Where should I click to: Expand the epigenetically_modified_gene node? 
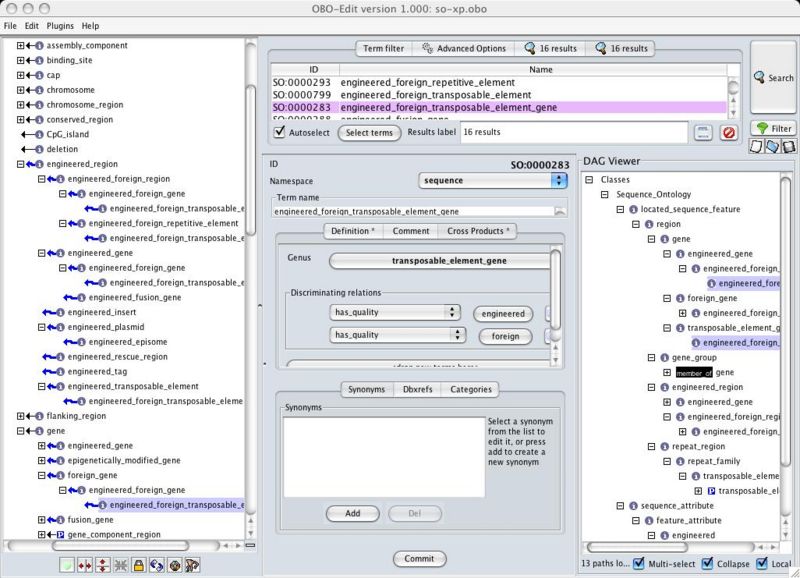click(x=41, y=460)
